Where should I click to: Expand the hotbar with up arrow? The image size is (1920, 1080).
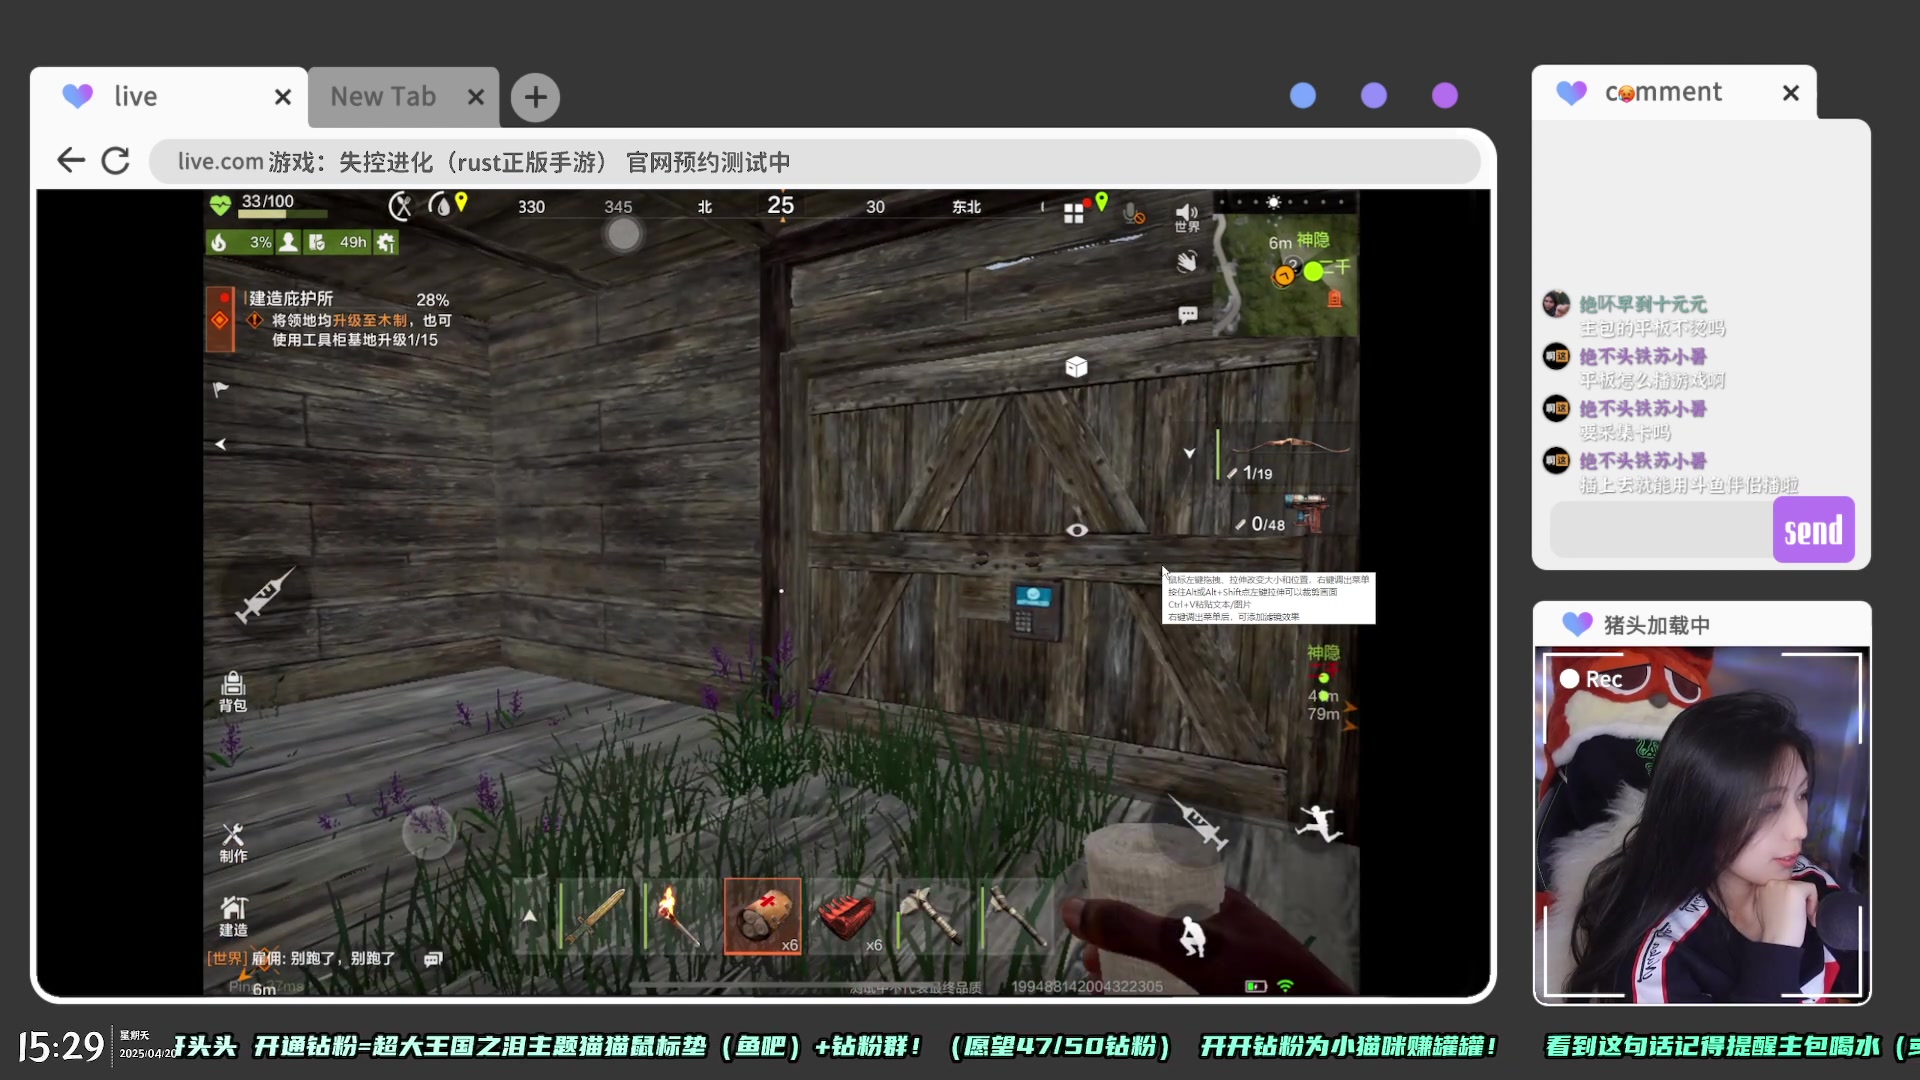[x=530, y=915]
